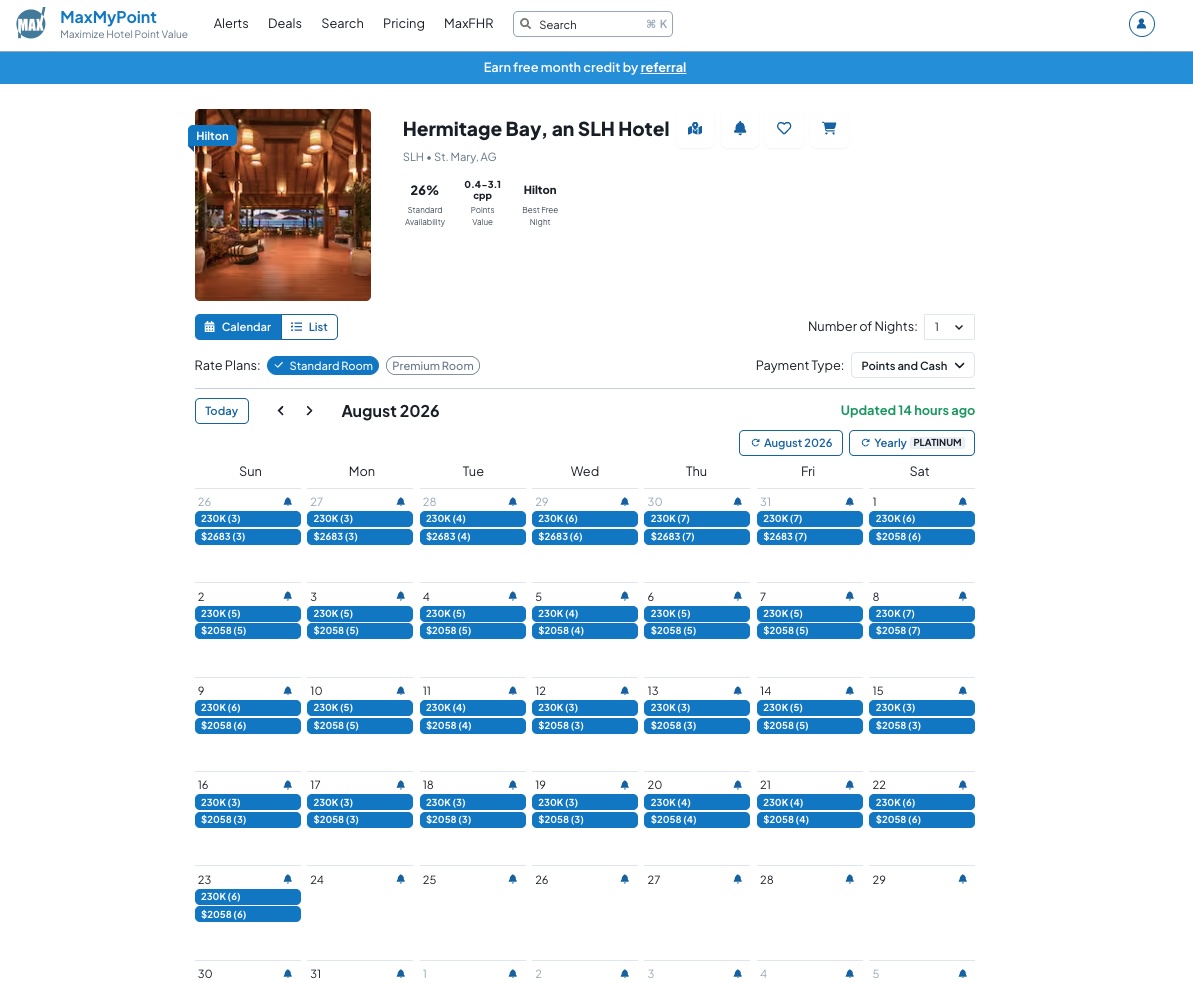
Task: Click the Today button
Action: click(x=221, y=411)
